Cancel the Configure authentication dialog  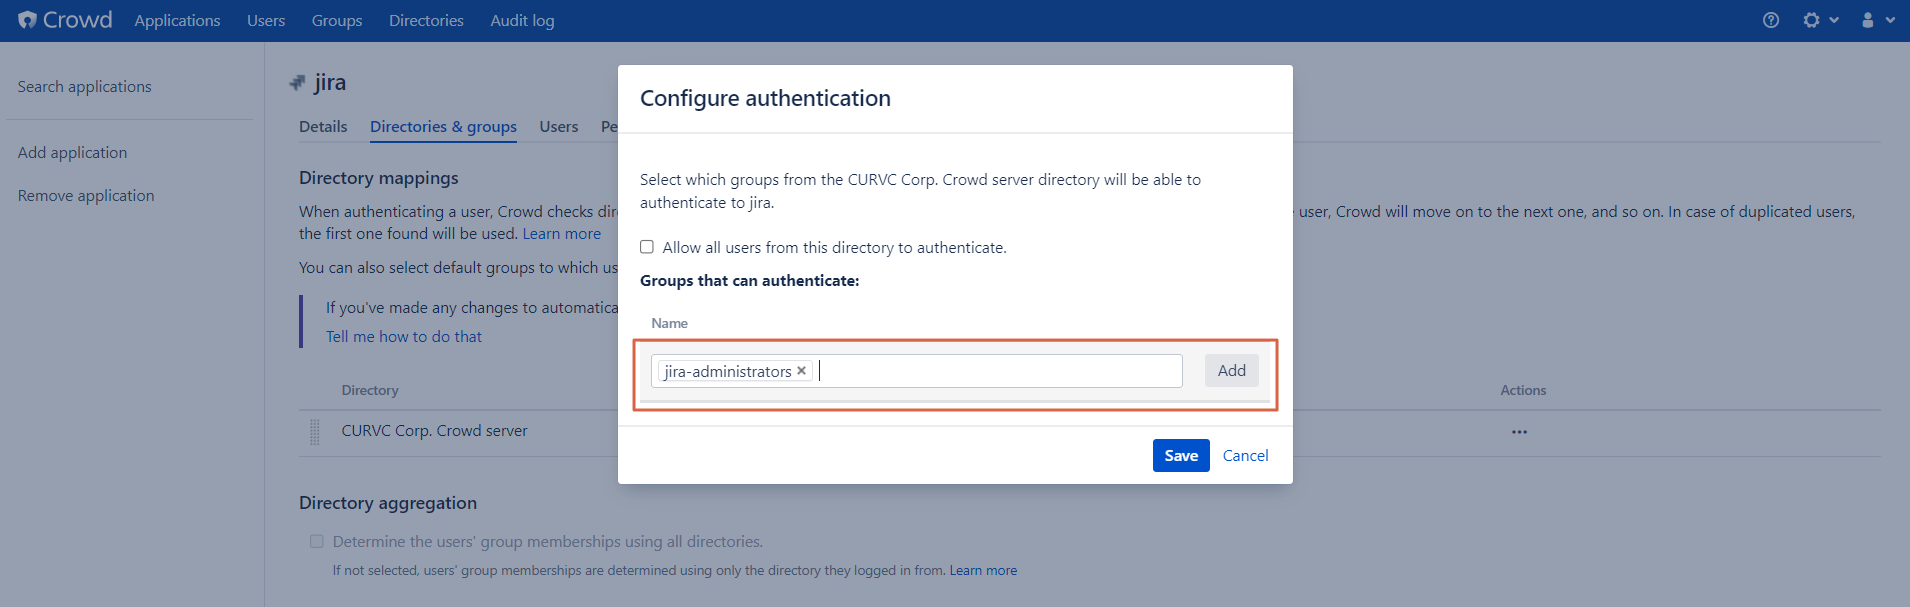(1245, 455)
